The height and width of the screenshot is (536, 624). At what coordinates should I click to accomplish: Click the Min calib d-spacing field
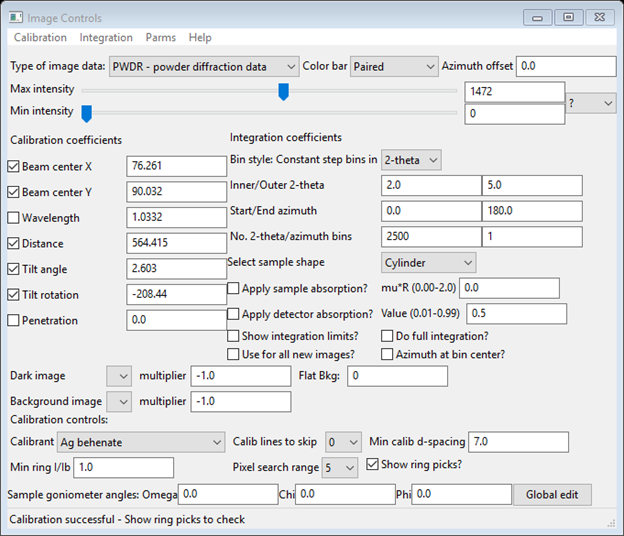coord(519,442)
